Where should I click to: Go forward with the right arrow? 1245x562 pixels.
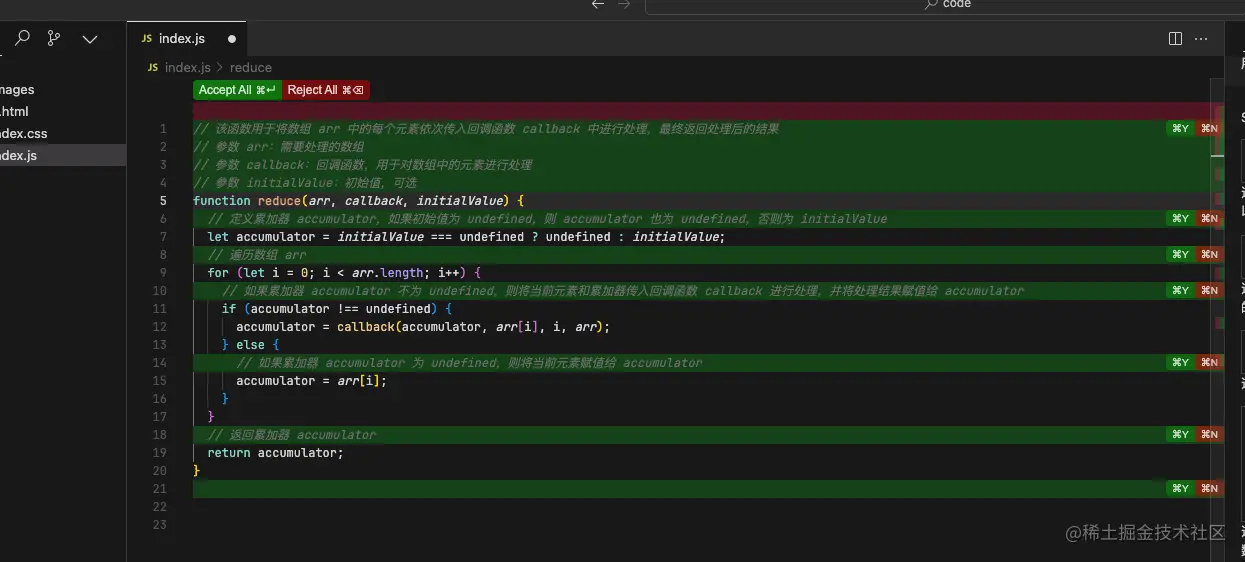624,5
